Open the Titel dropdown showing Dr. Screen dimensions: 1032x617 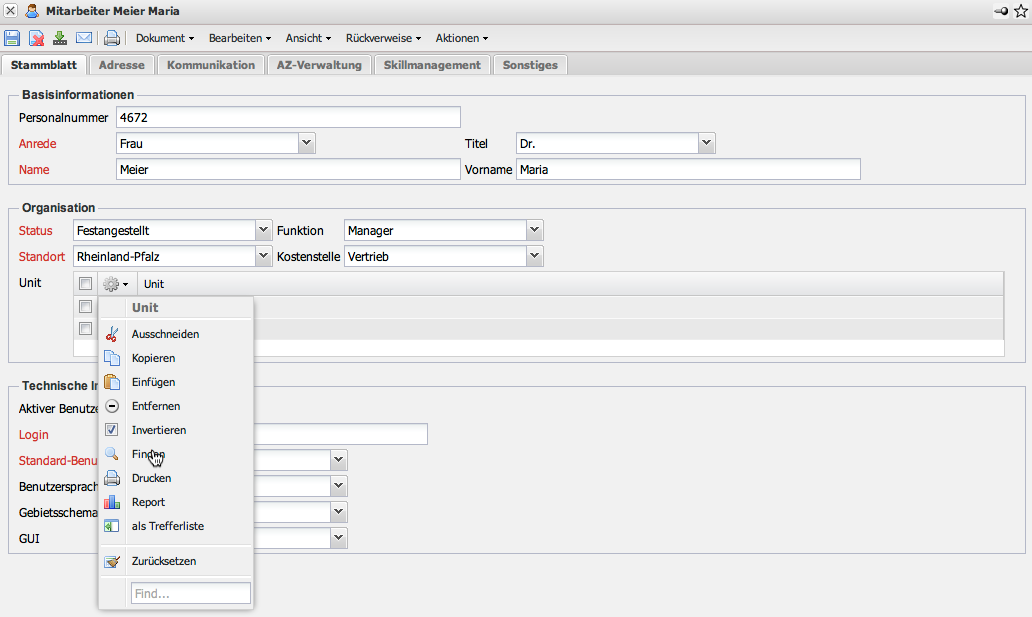click(x=707, y=143)
